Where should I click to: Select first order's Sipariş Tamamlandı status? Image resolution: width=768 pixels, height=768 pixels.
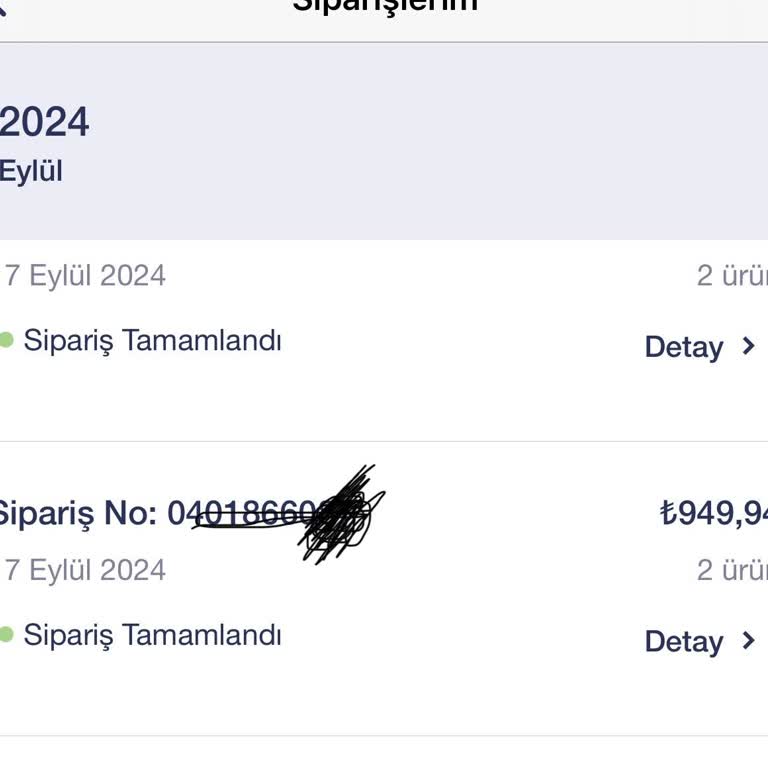coord(152,341)
